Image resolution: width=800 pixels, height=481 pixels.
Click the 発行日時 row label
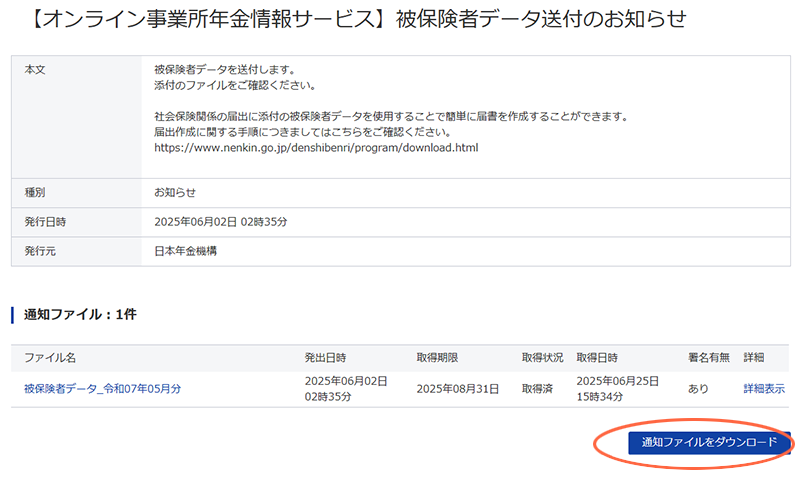pyautogui.click(x=45, y=222)
